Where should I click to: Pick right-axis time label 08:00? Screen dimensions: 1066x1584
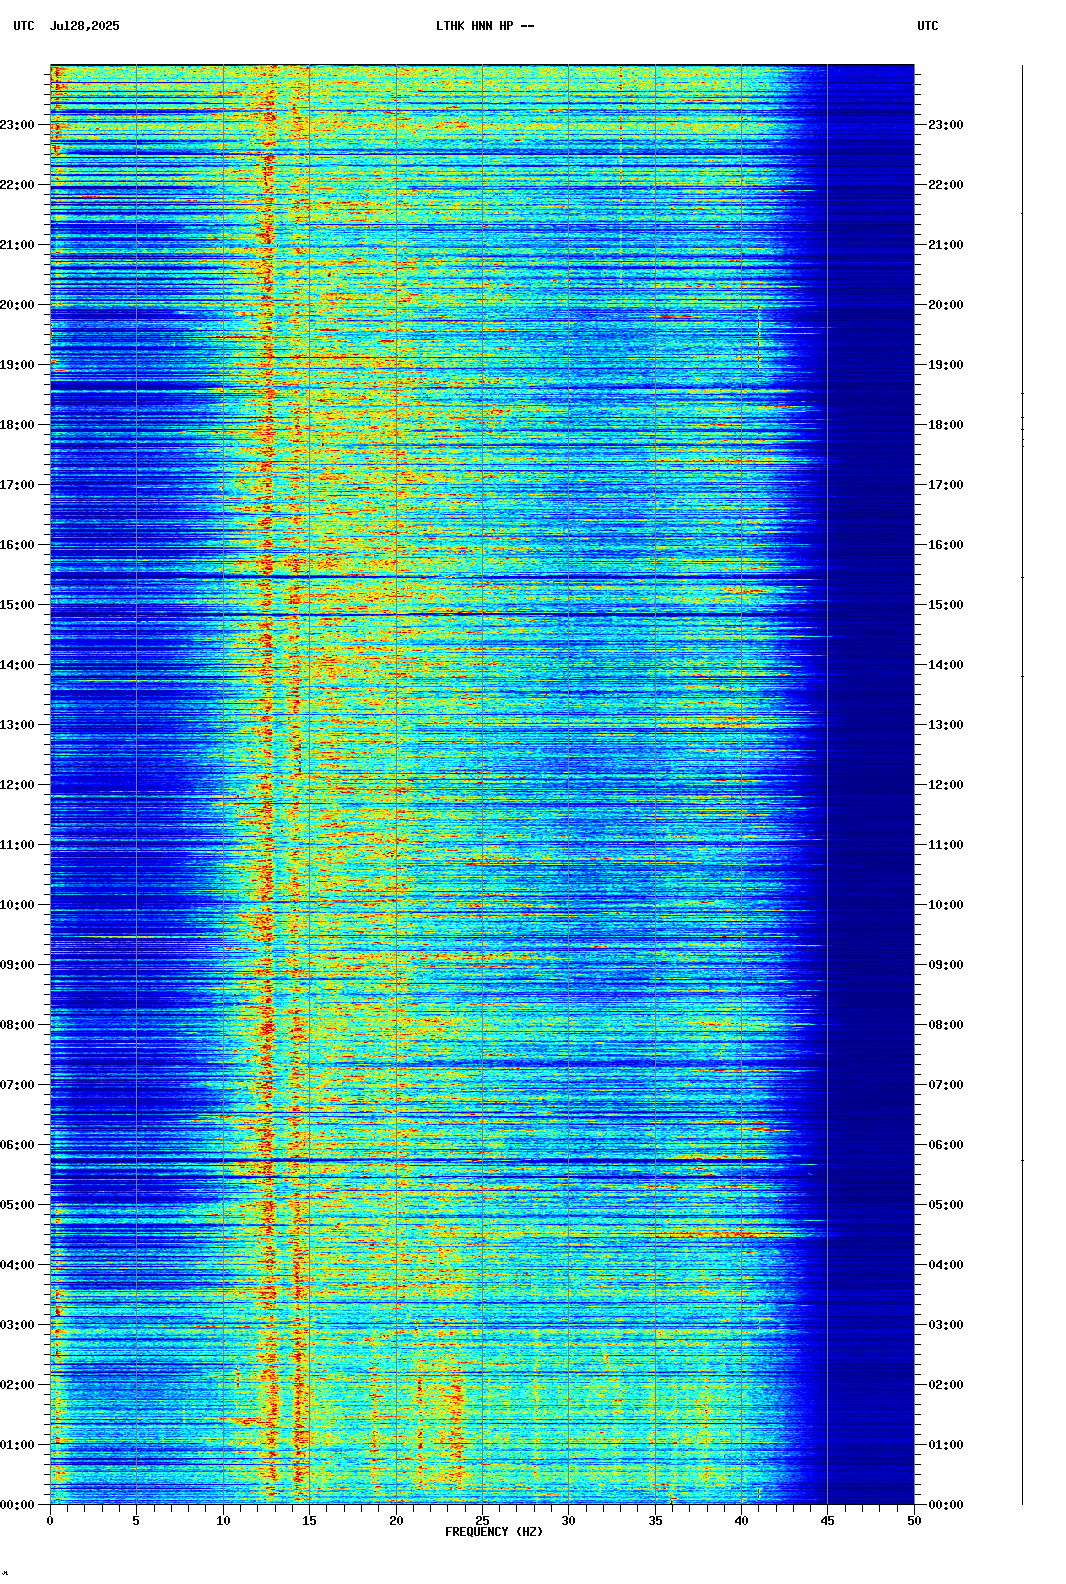(946, 1025)
